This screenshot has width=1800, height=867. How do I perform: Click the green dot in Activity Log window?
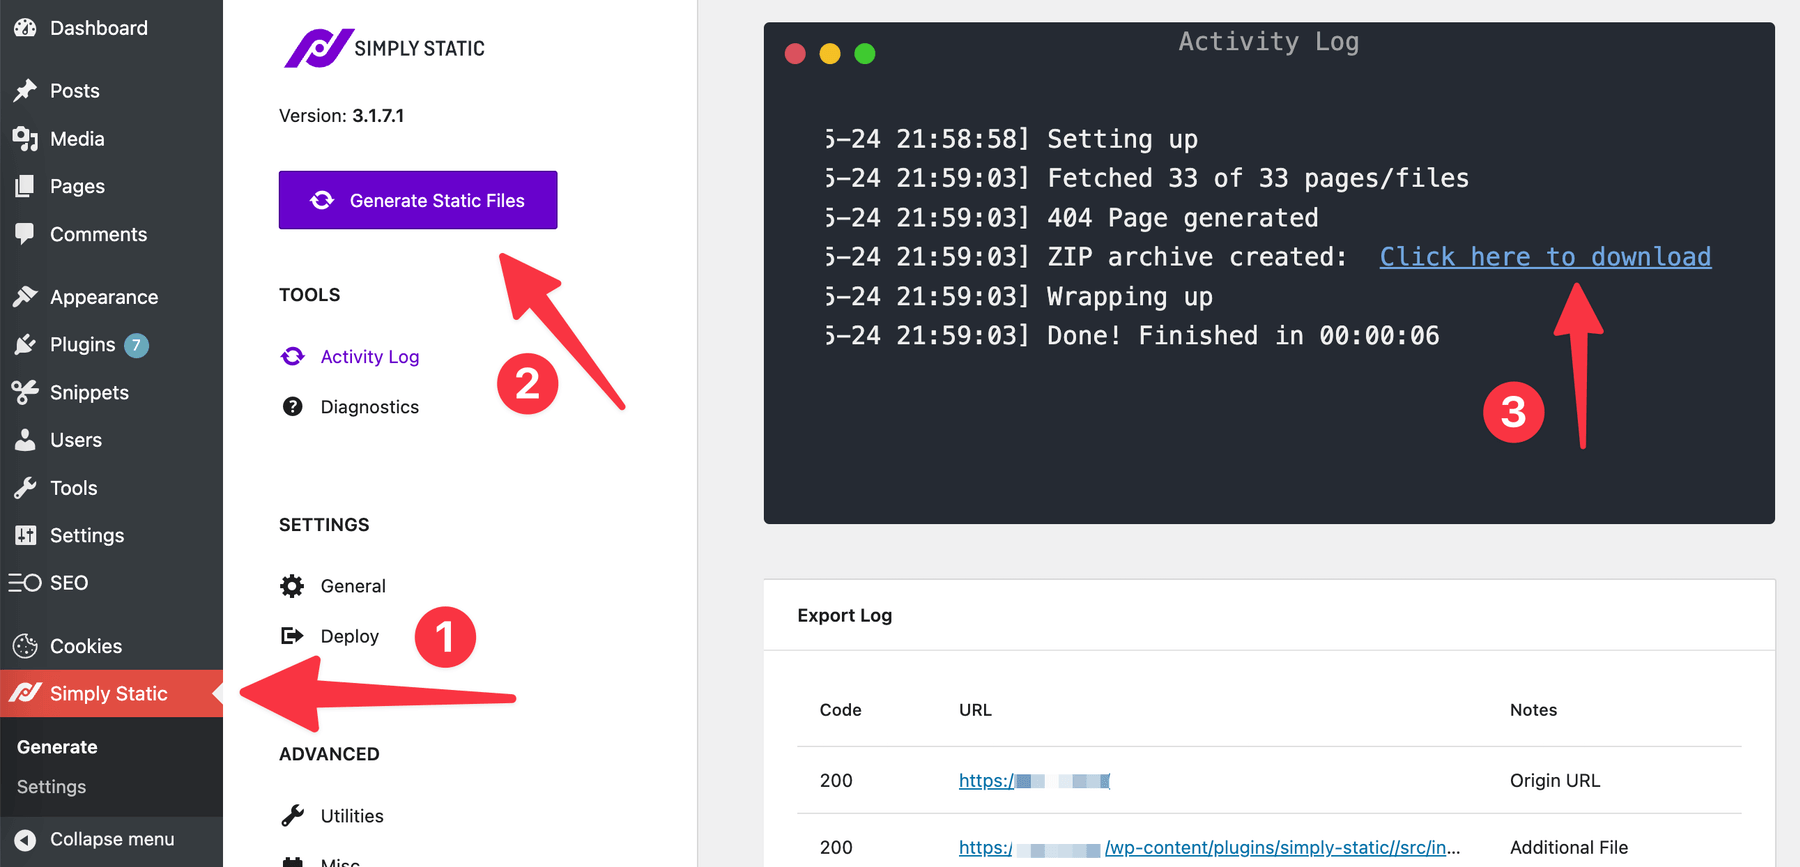(865, 54)
